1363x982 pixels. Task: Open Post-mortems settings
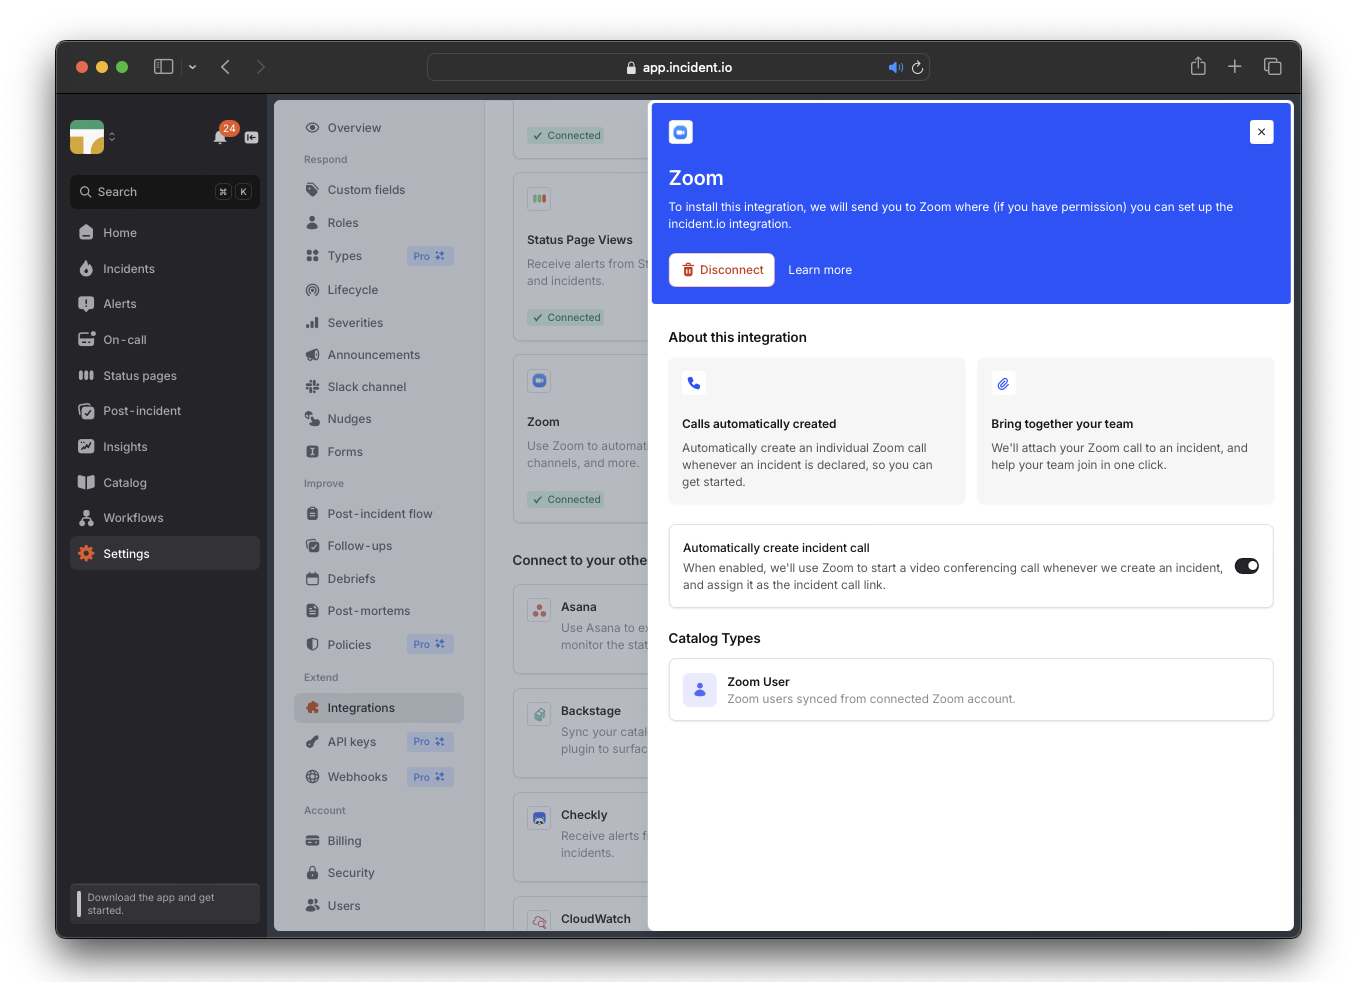pos(379,611)
